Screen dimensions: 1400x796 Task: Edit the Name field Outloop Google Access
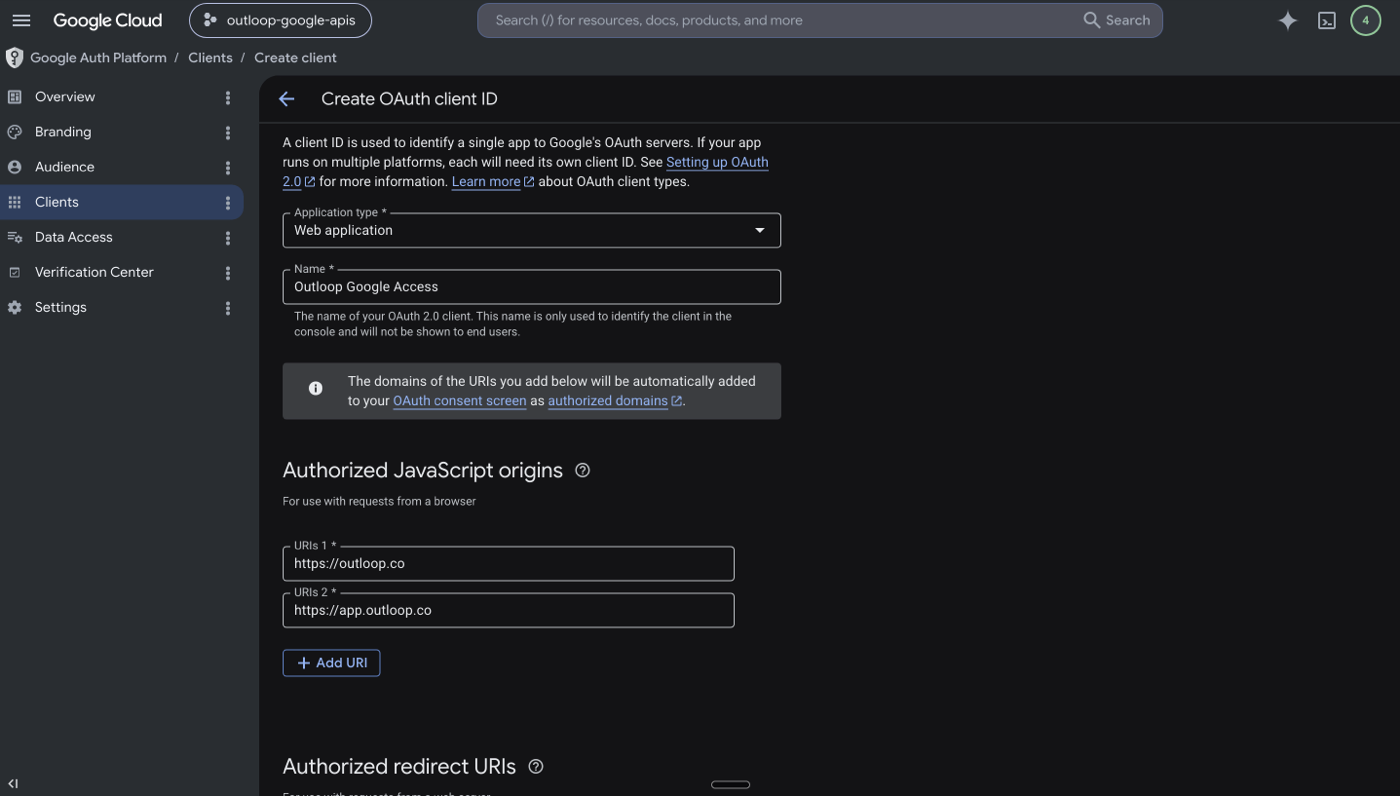(x=531, y=287)
